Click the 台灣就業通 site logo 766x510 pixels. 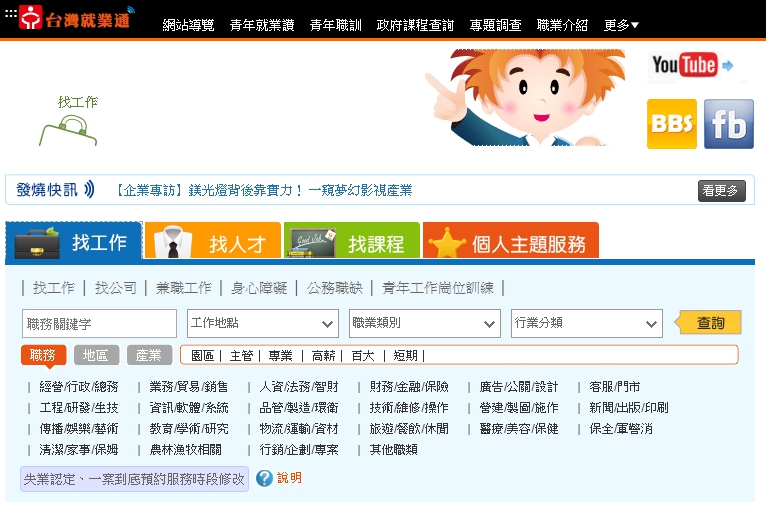click(76, 18)
